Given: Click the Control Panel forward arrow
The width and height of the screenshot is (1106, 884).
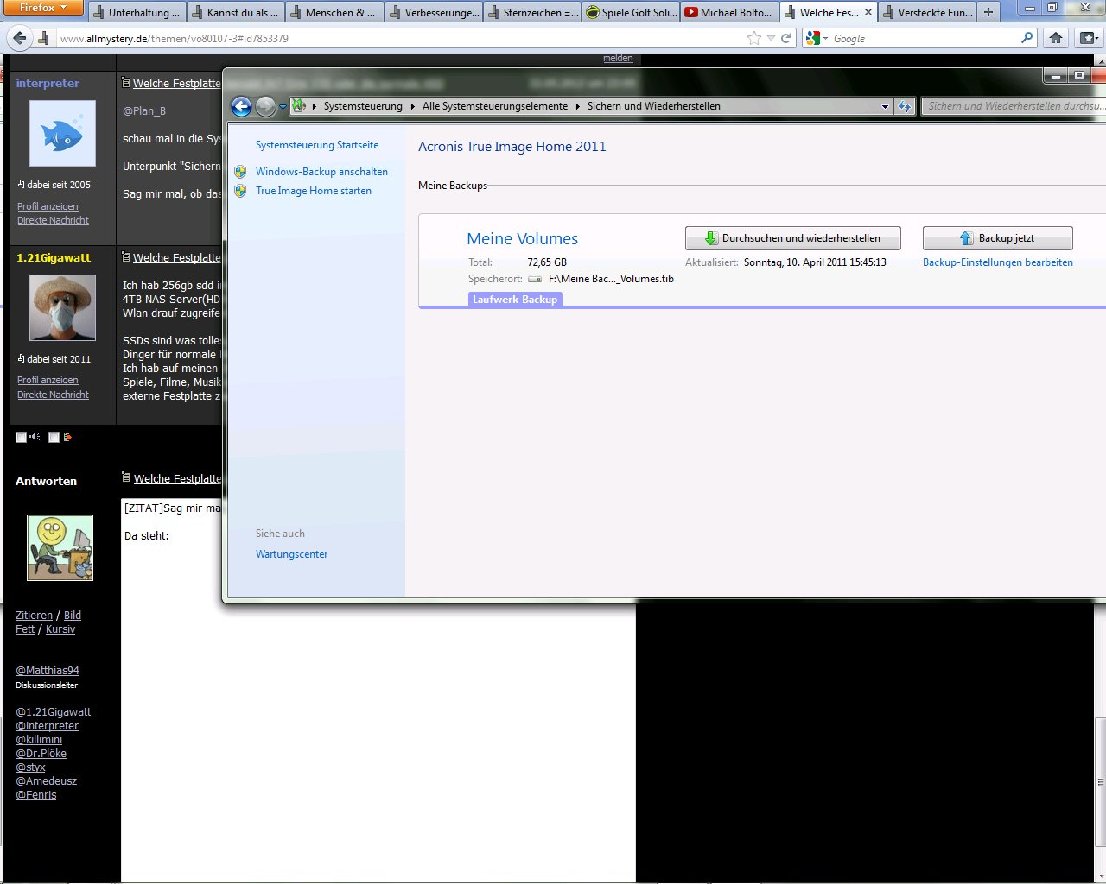Looking at the screenshot, I should click(x=265, y=107).
